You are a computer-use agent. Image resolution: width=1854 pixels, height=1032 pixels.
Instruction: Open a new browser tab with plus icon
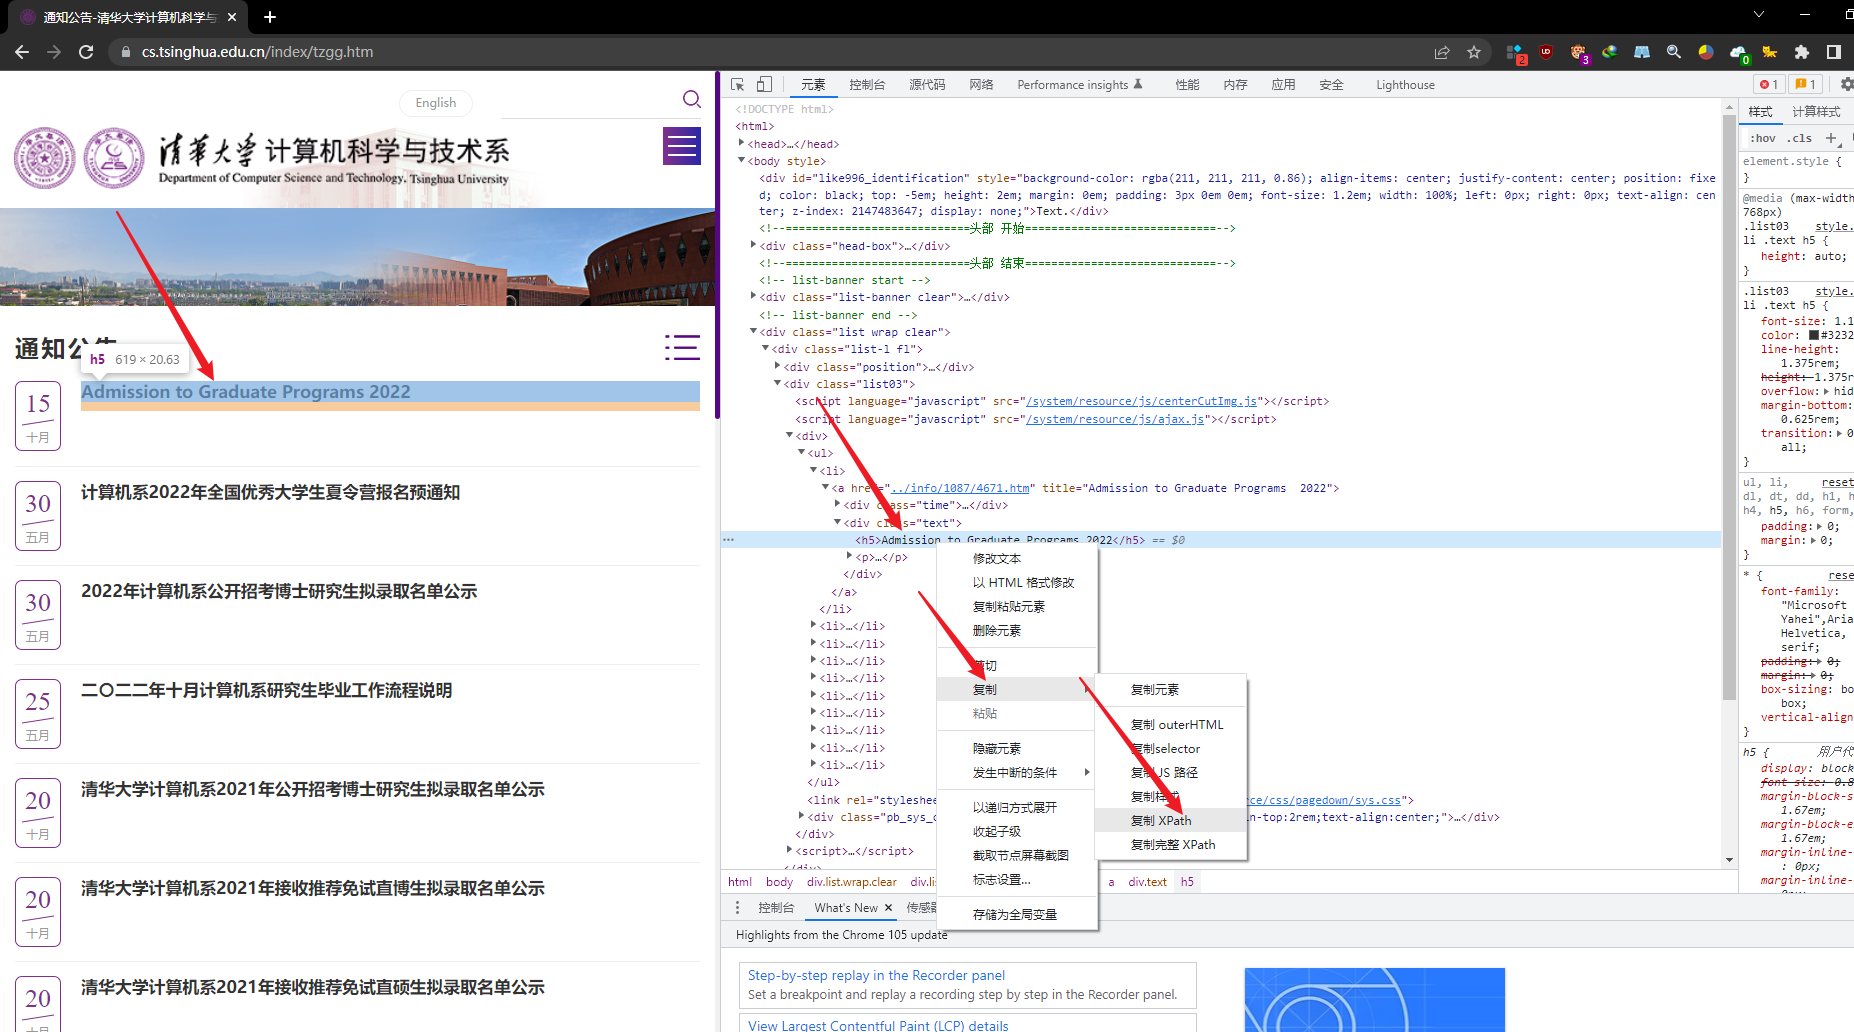270,17
